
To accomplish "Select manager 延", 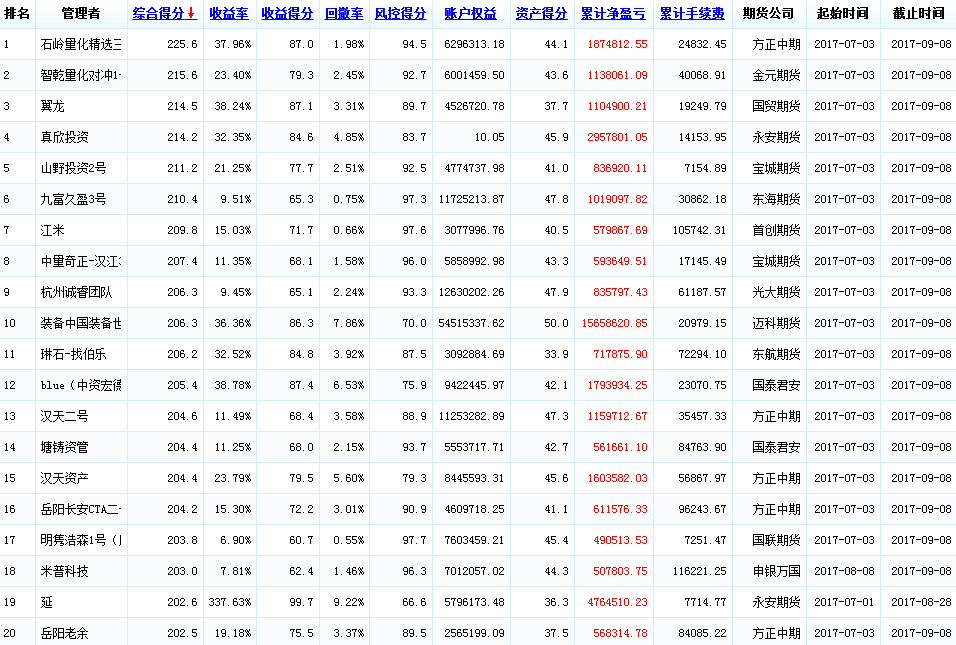I will pyautogui.click(x=46, y=602).
